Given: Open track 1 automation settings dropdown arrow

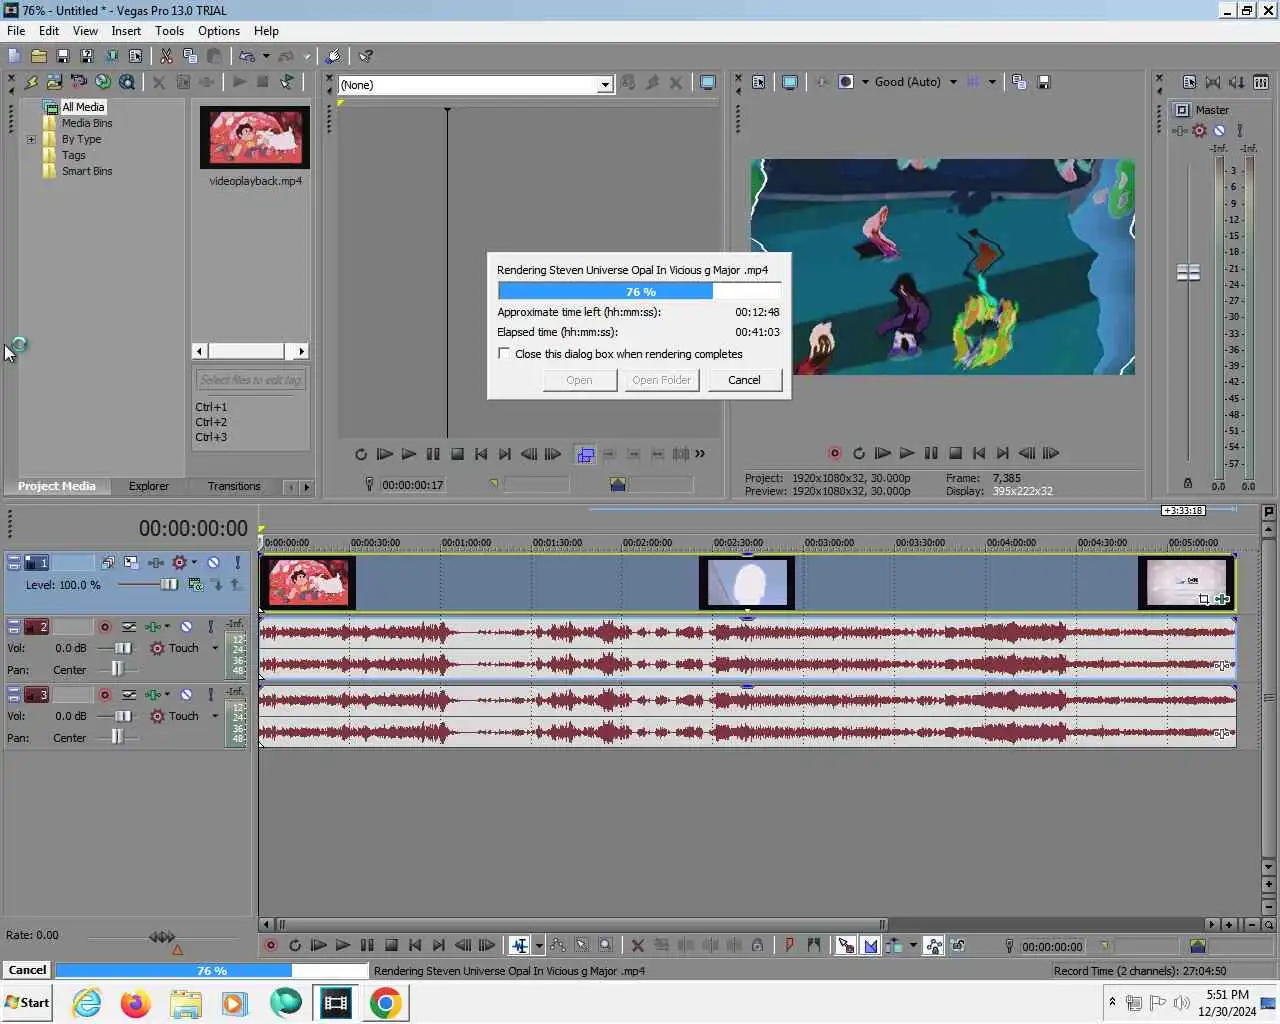Looking at the screenshot, I should [194, 563].
